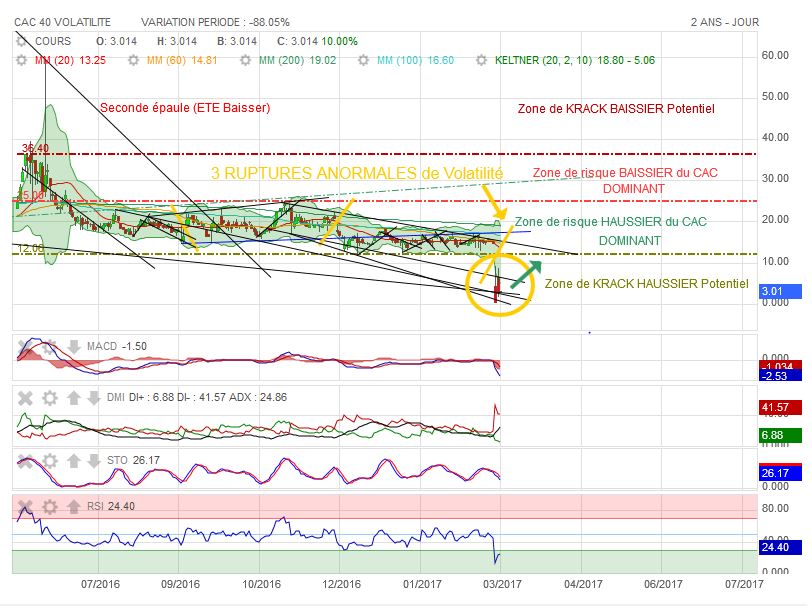Click the blue 26.17 STO value tag
The height and width of the screenshot is (606, 812).
pos(780,473)
